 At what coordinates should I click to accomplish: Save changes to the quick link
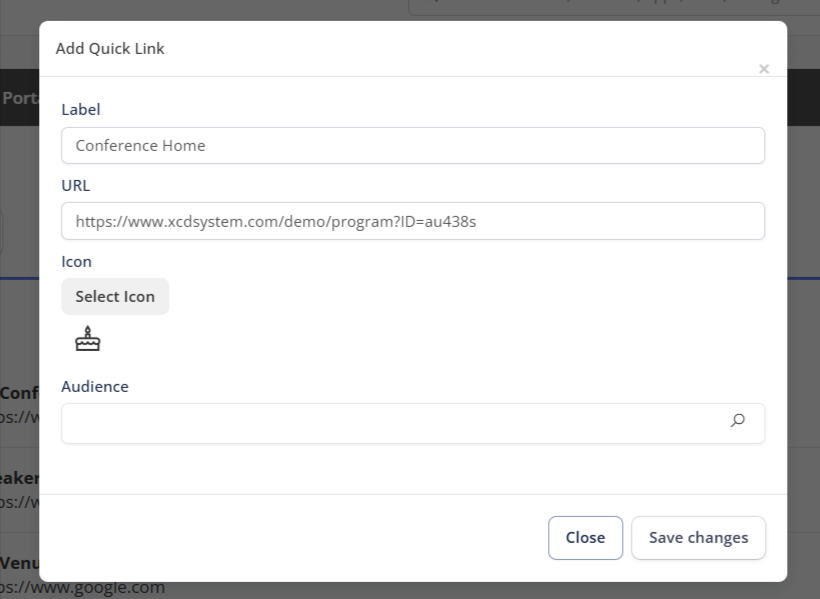click(698, 537)
